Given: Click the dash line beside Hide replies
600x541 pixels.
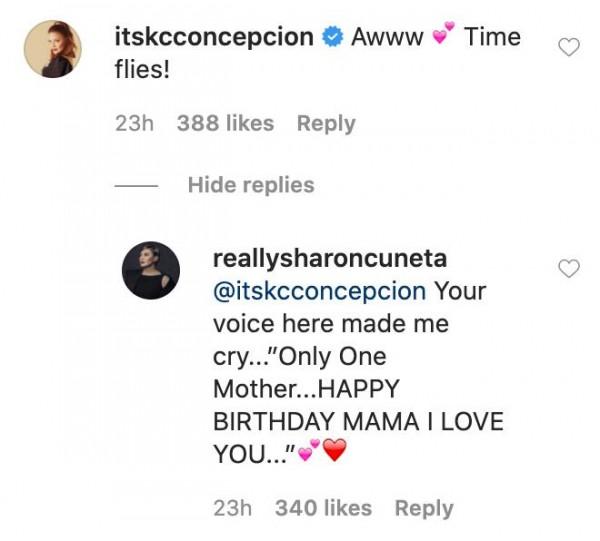Looking at the screenshot, I should 136,186.
